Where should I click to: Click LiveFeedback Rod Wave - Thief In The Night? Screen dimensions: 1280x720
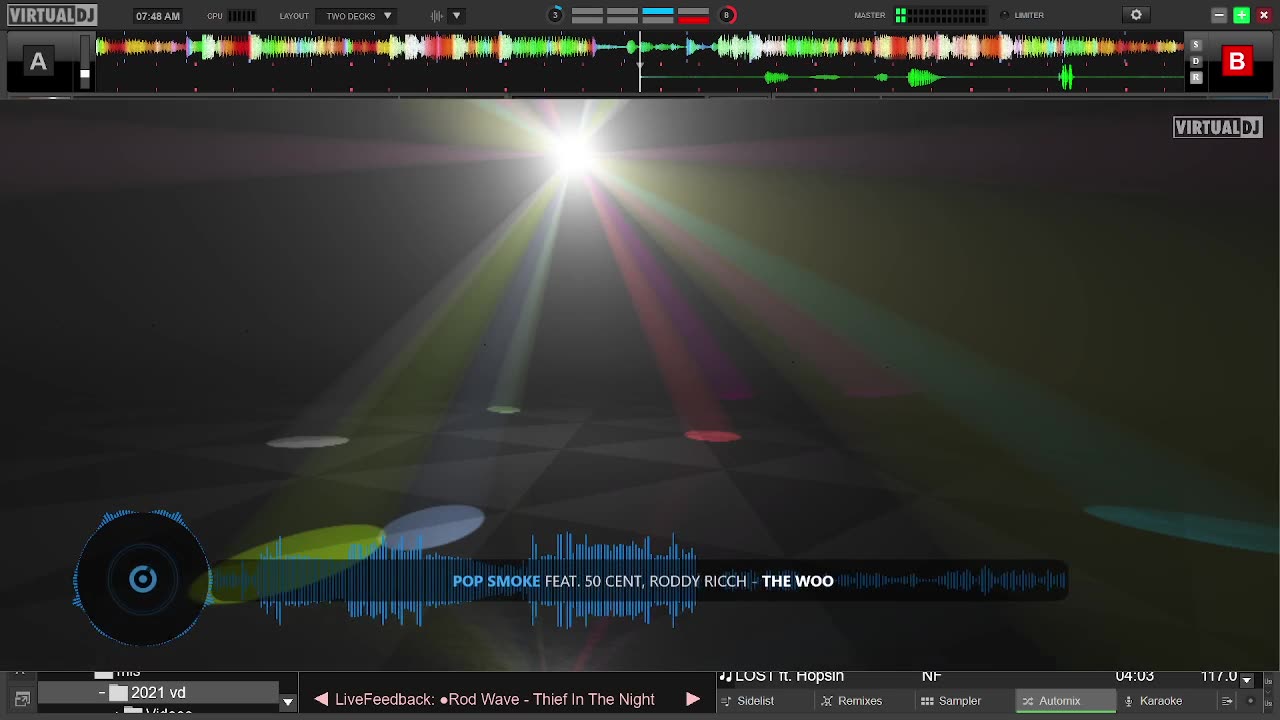495,700
